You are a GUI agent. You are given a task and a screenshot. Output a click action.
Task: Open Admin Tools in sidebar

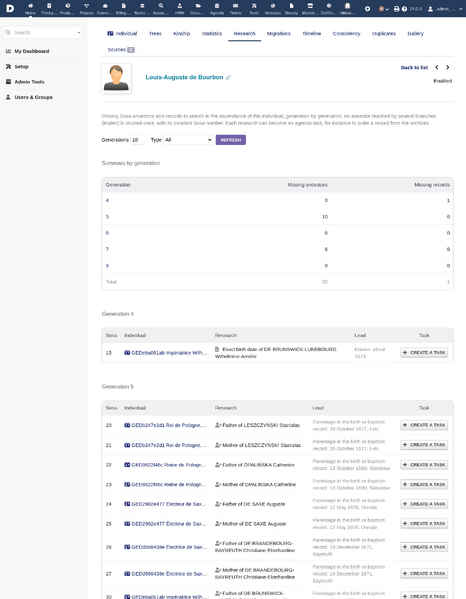click(29, 82)
